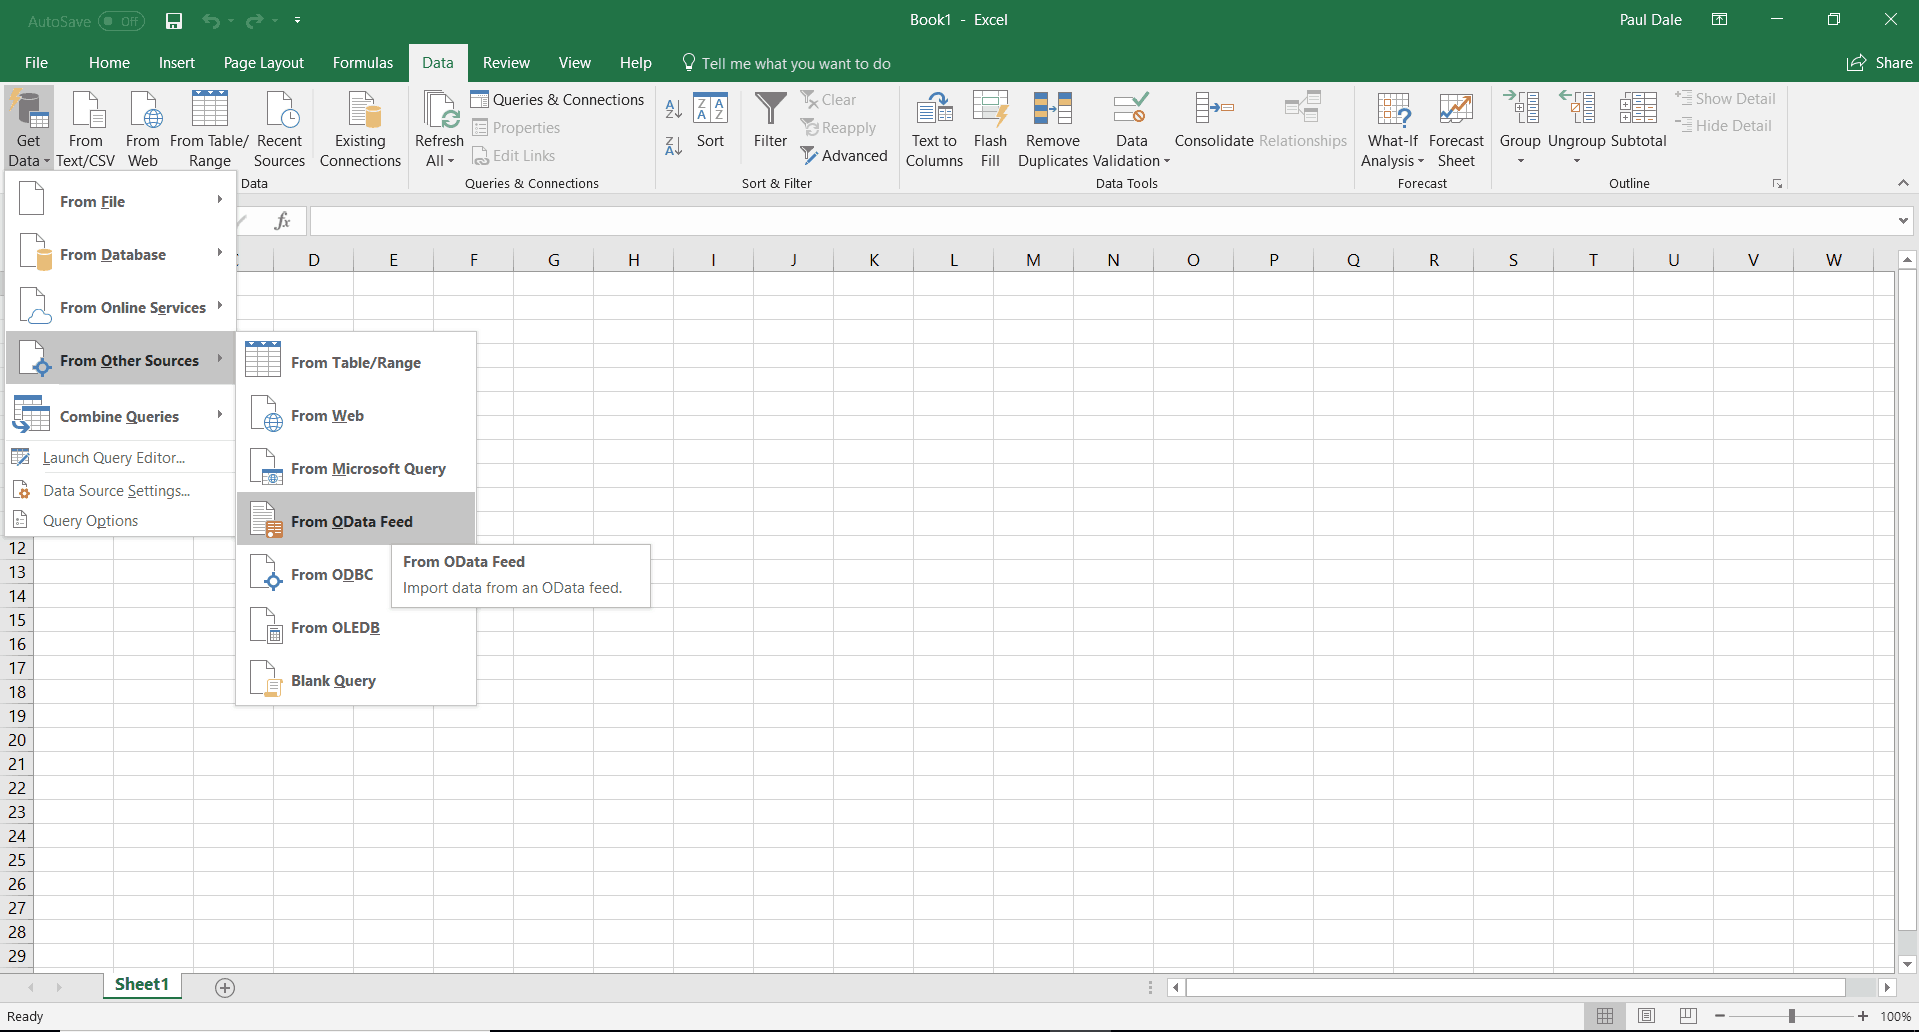
Task: Click the Share button
Action: tap(1879, 63)
